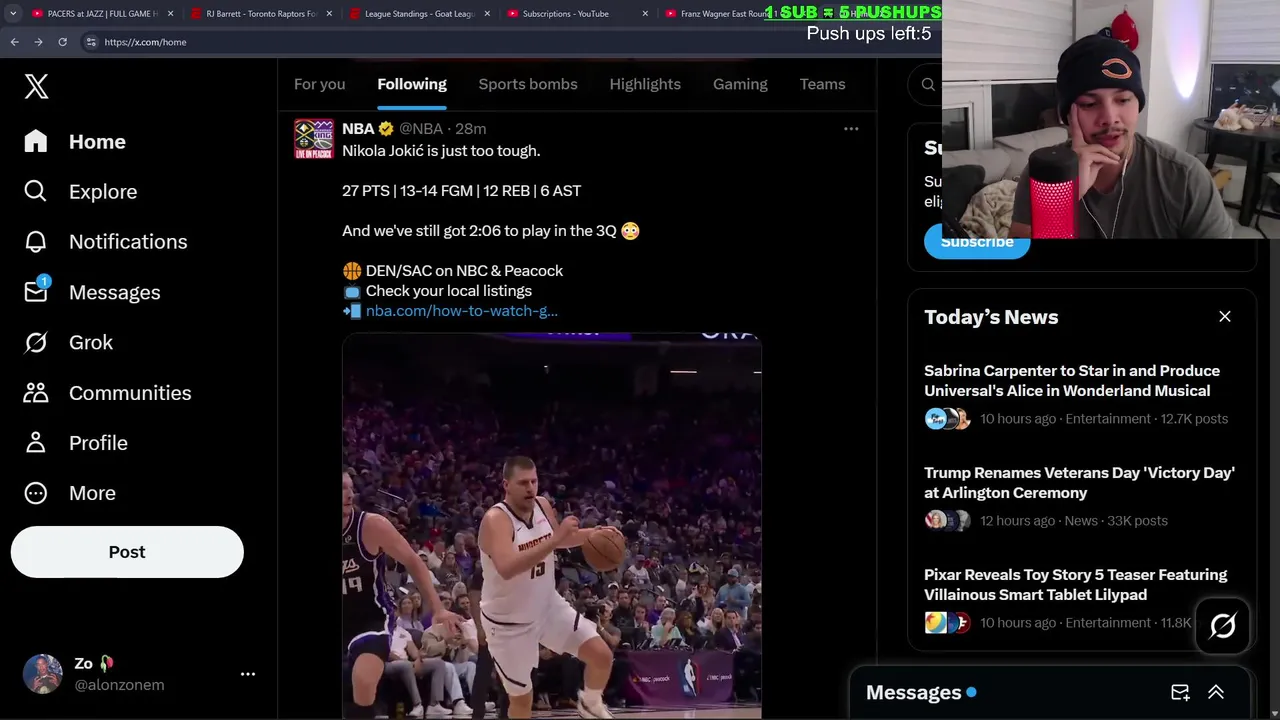
Task: Close the Today's News panel
Action: coord(1225,316)
